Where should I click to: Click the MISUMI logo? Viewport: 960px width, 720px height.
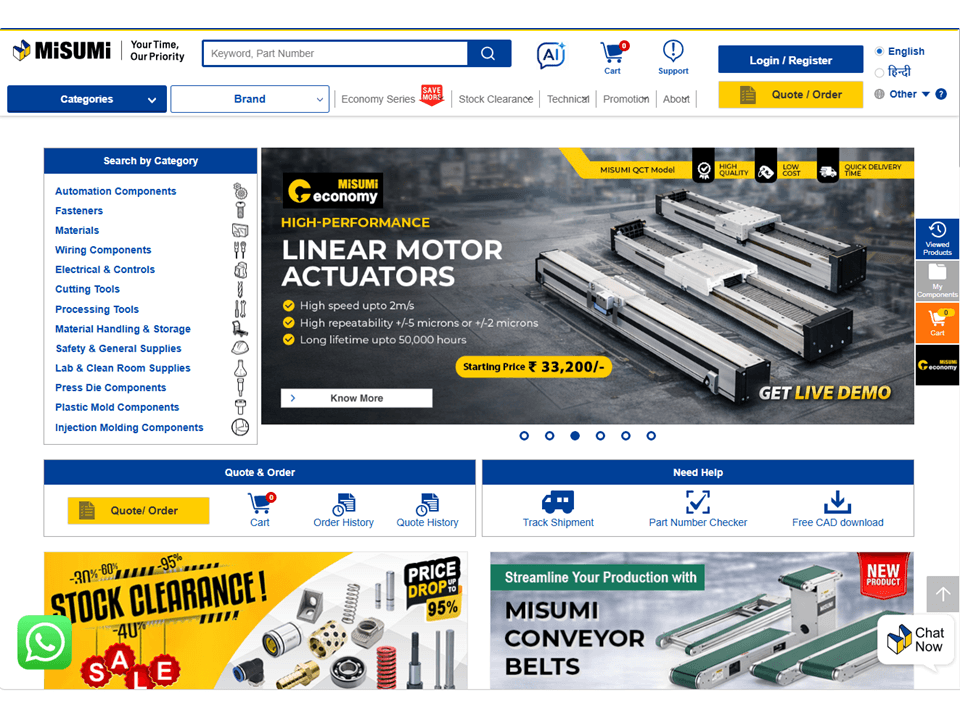click(x=62, y=51)
